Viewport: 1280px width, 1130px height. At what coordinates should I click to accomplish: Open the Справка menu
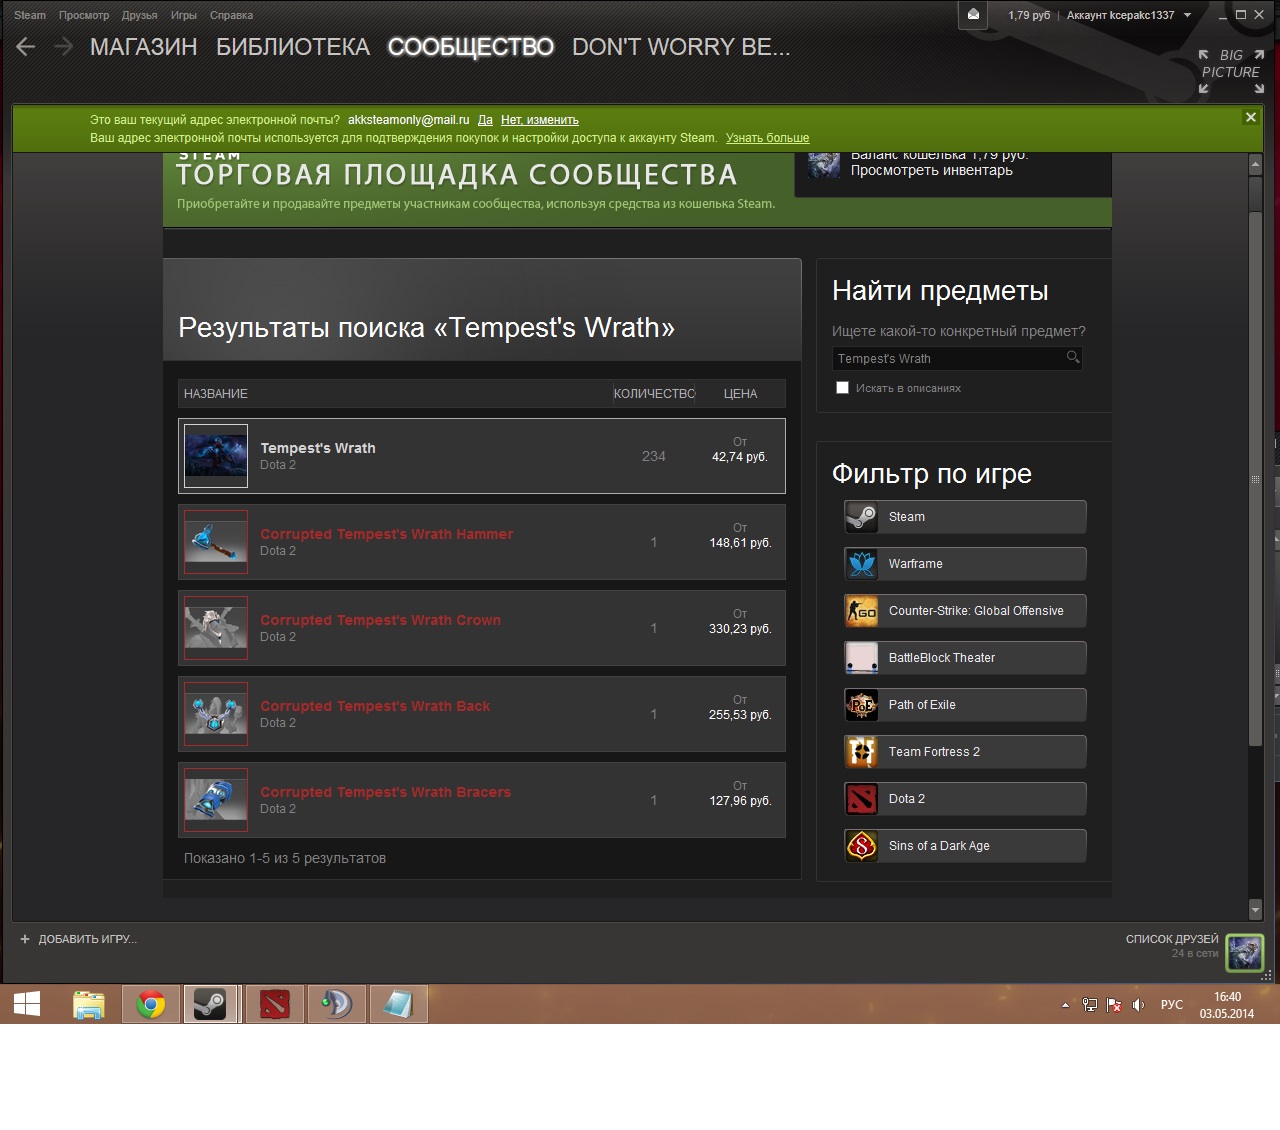pyautogui.click(x=231, y=15)
